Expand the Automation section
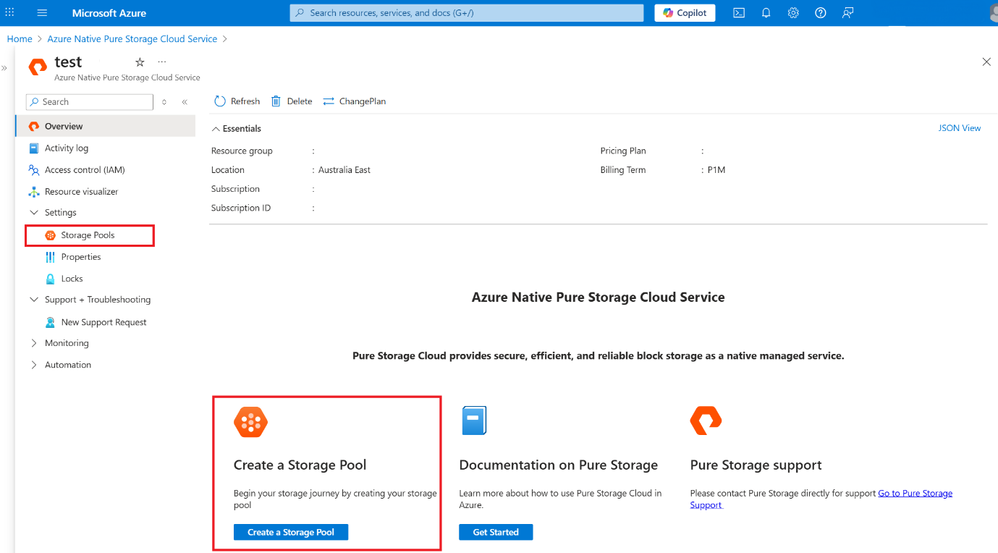Screen dimensions: 998x553 coord(34,365)
